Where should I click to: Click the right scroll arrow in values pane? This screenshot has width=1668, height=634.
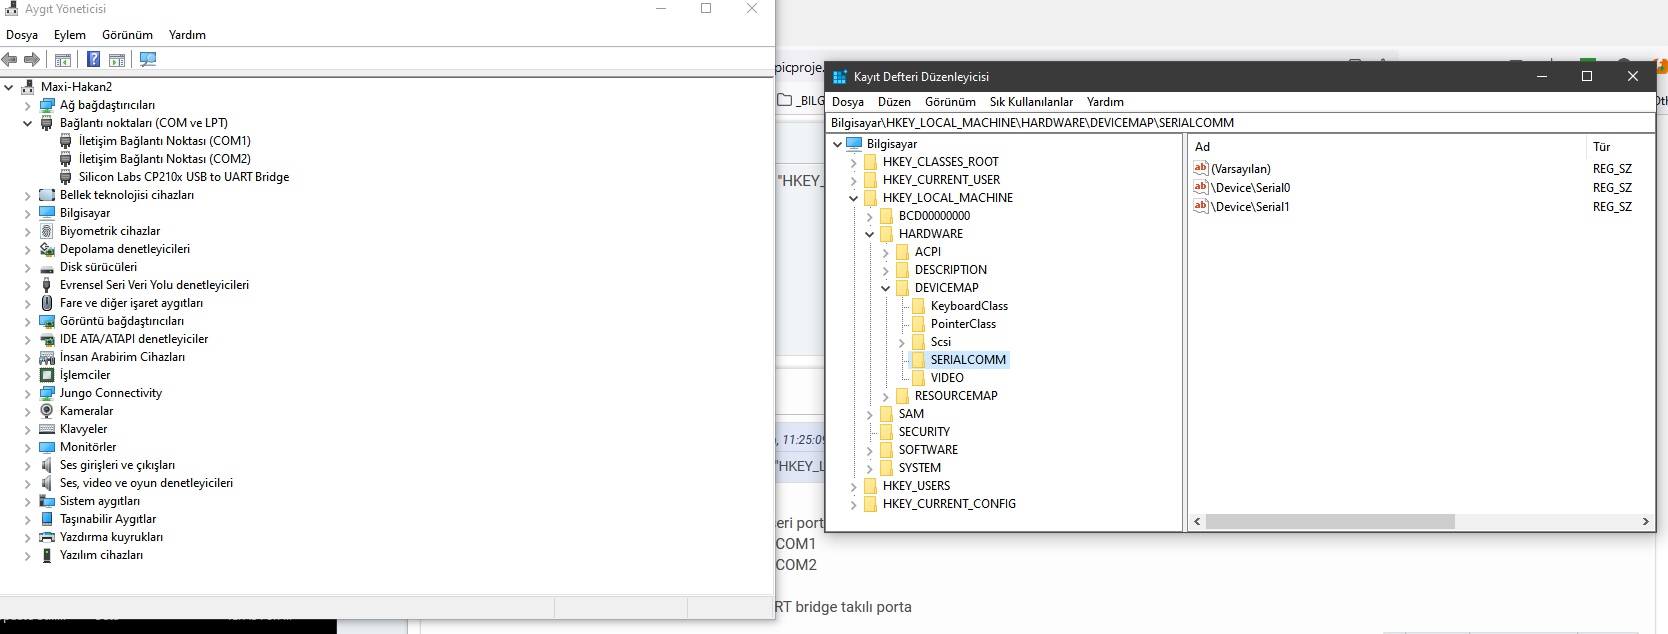pyautogui.click(x=1645, y=522)
